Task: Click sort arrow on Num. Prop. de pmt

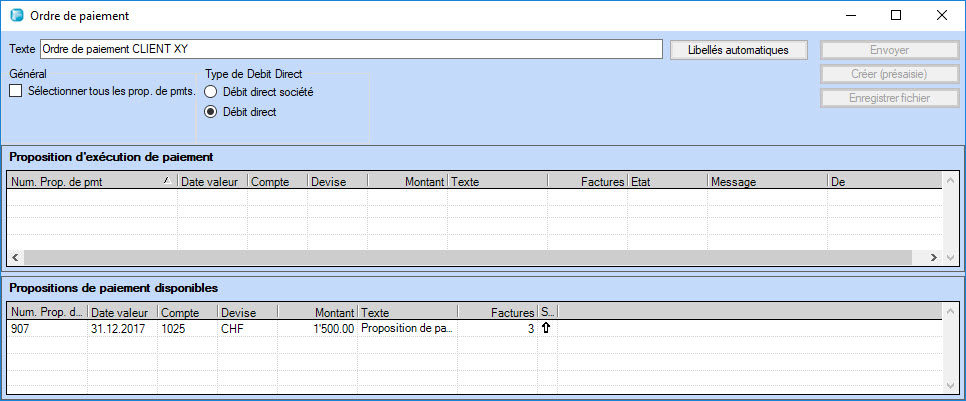Action: pos(166,181)
